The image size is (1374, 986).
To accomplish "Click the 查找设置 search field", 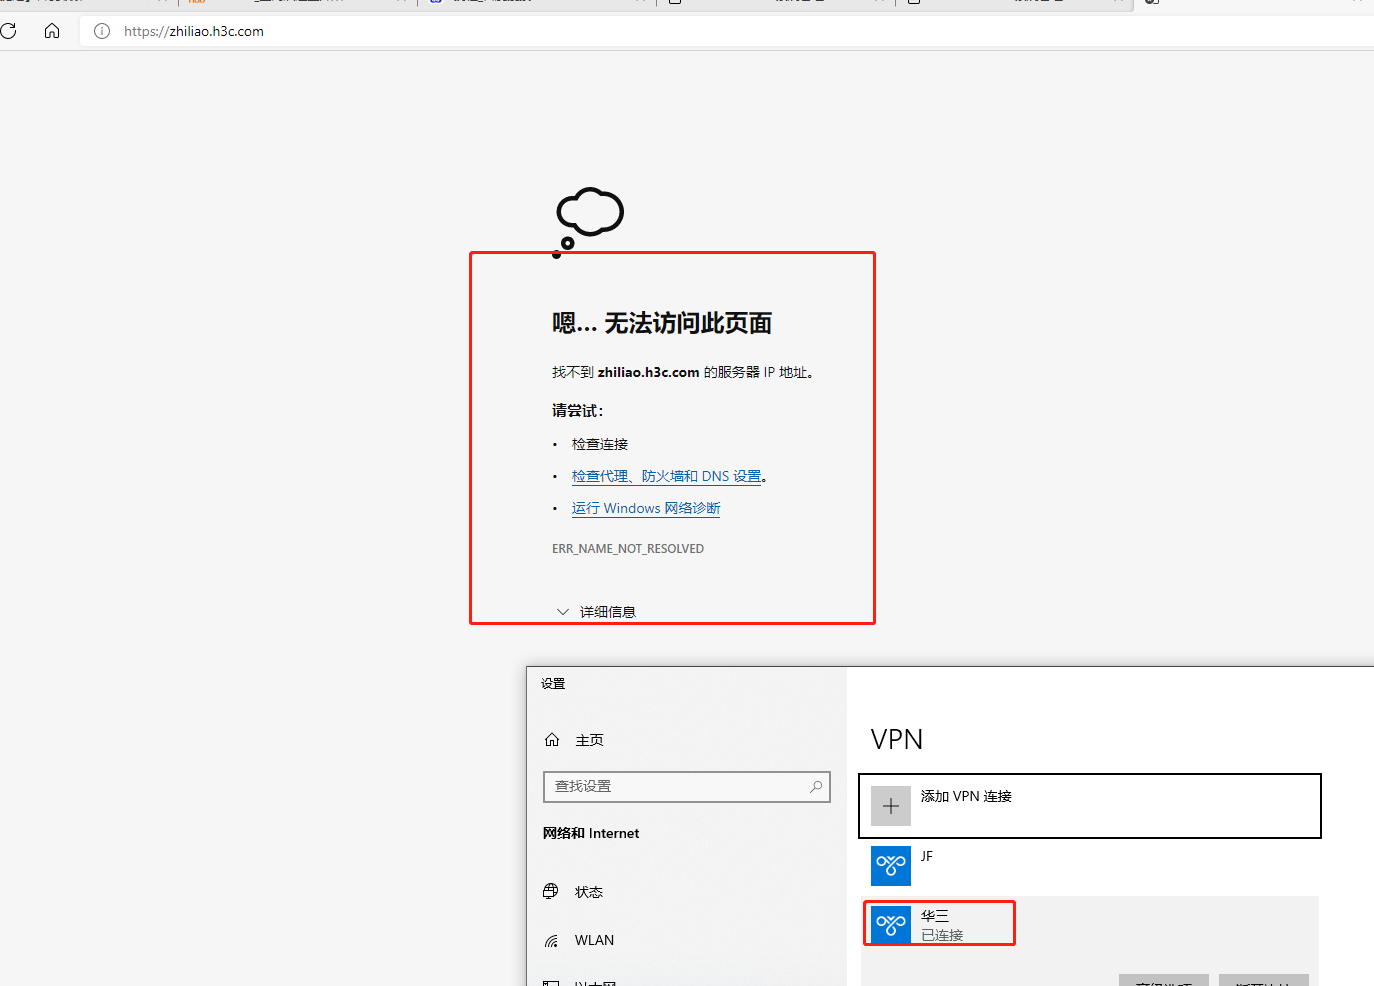I will click(x=687, y=787).
